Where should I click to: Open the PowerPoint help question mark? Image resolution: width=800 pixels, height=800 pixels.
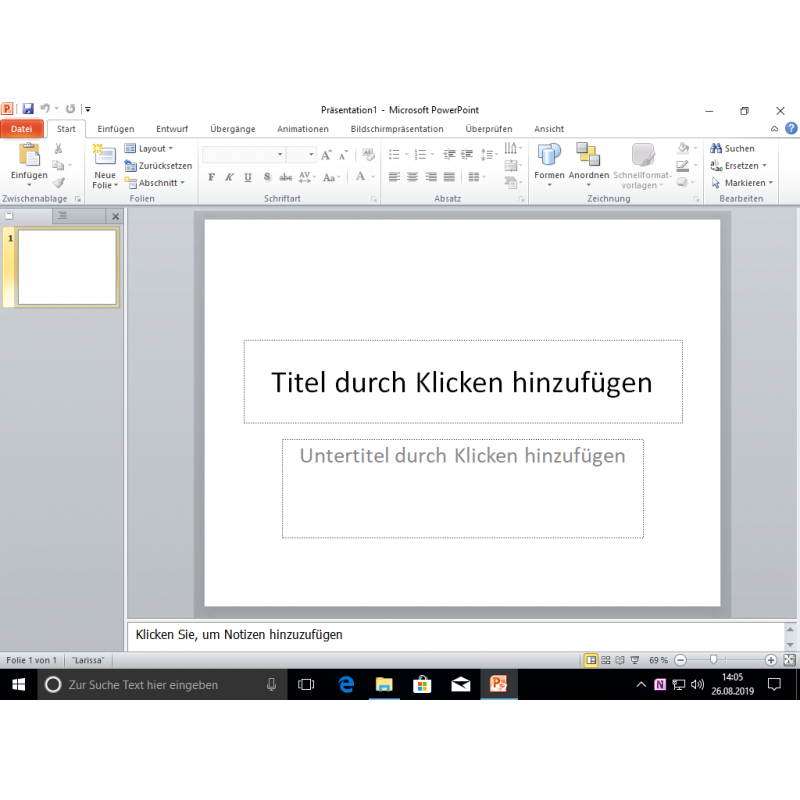(791, 129)
